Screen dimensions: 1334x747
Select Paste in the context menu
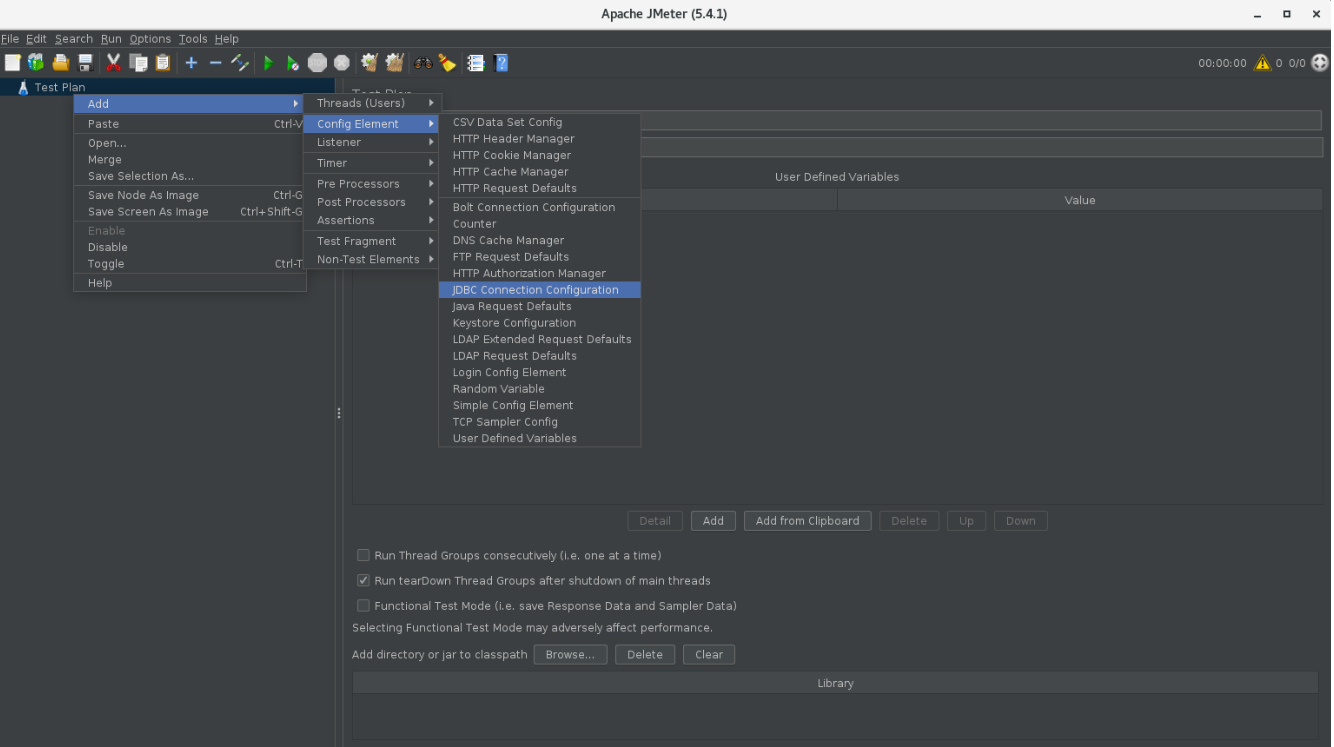click(x=190, y=124)
